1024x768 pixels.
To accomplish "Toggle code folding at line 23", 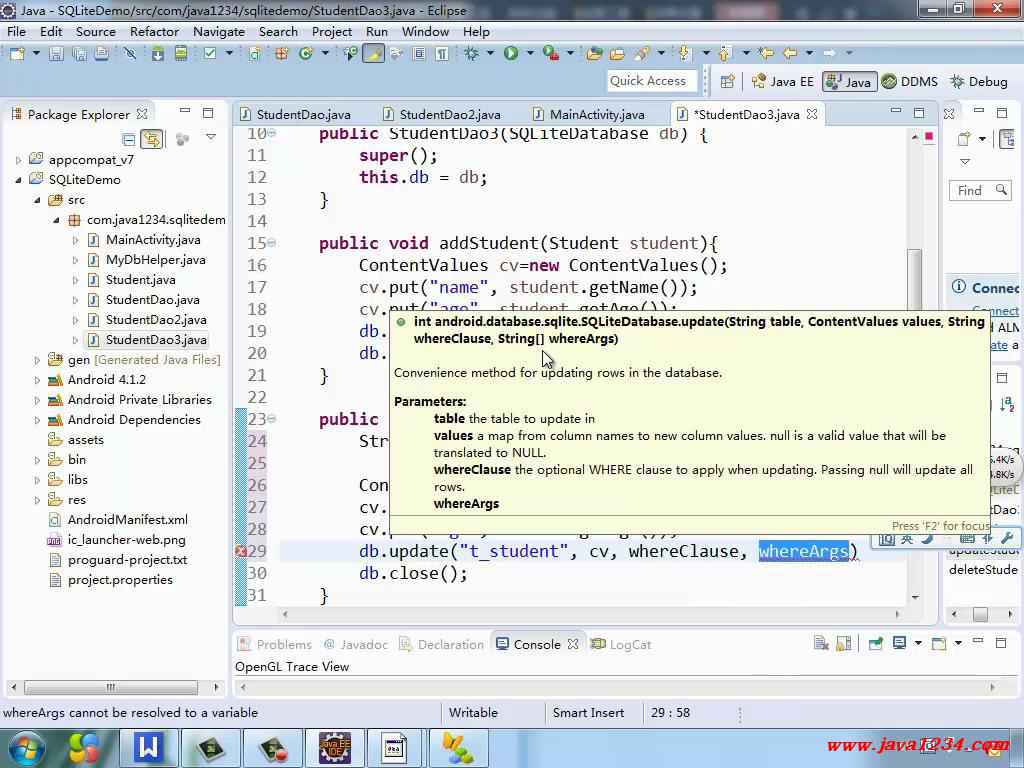I will point(272,419).
